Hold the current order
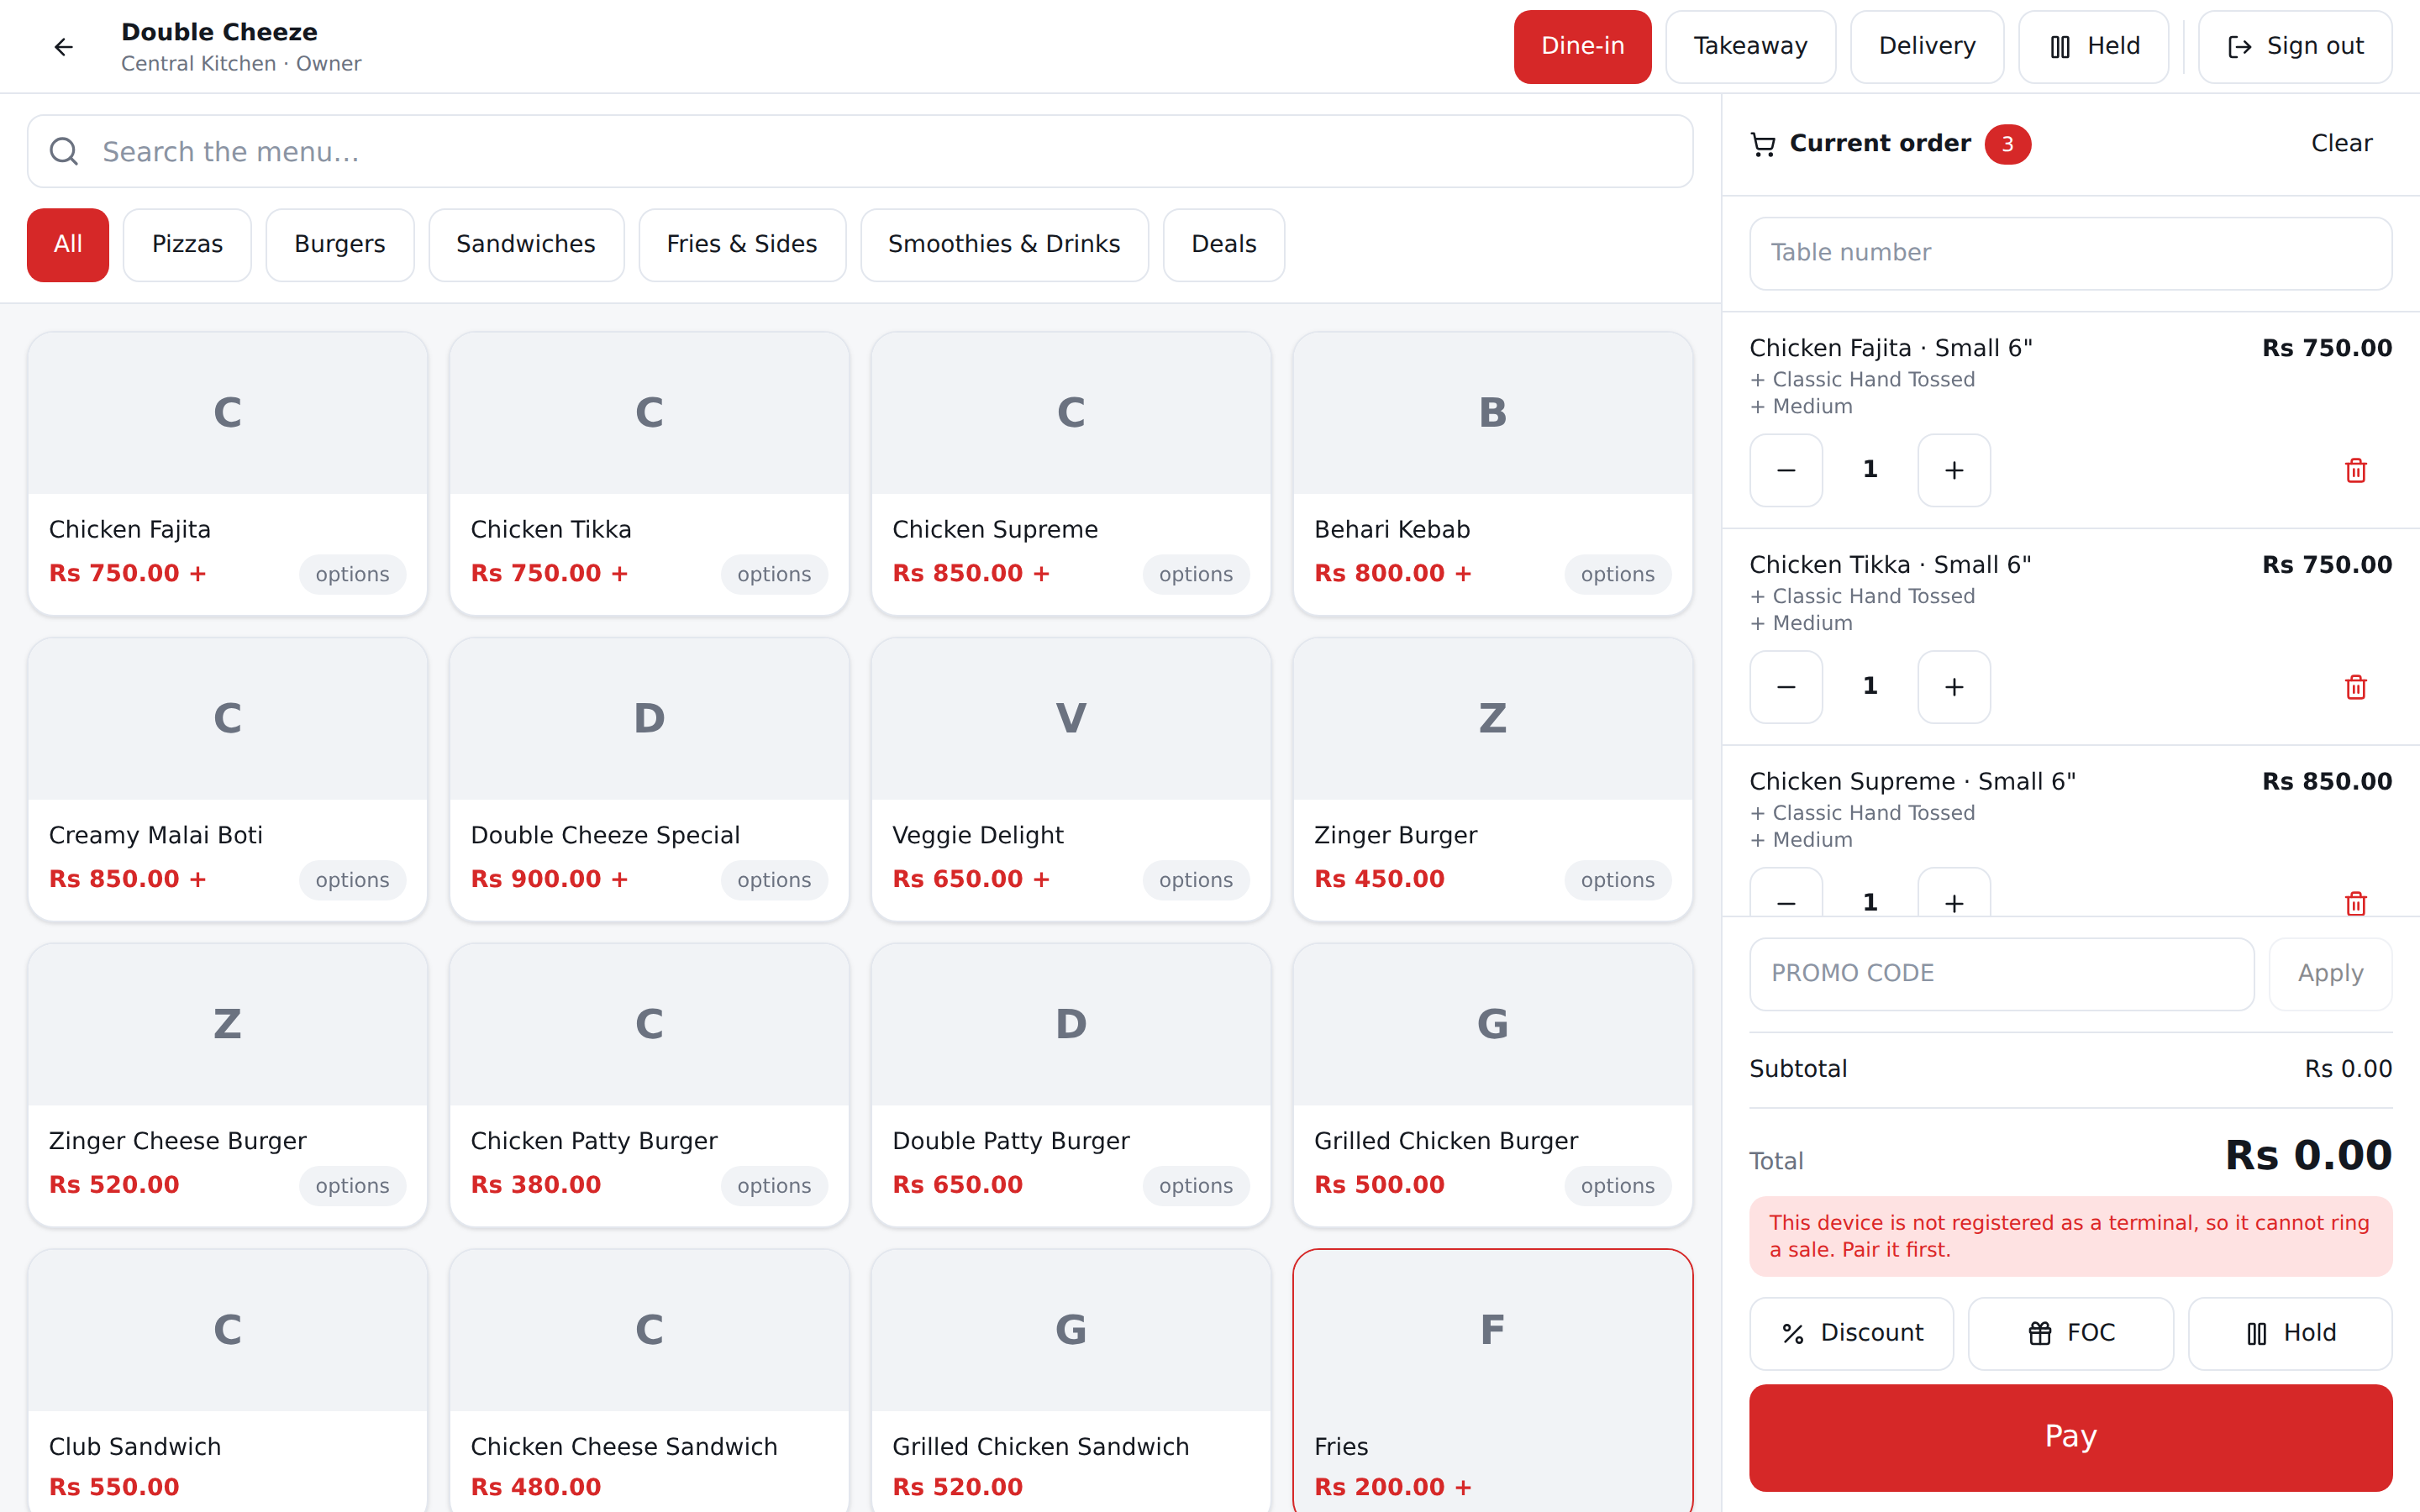 [x=2290, y=1333]
